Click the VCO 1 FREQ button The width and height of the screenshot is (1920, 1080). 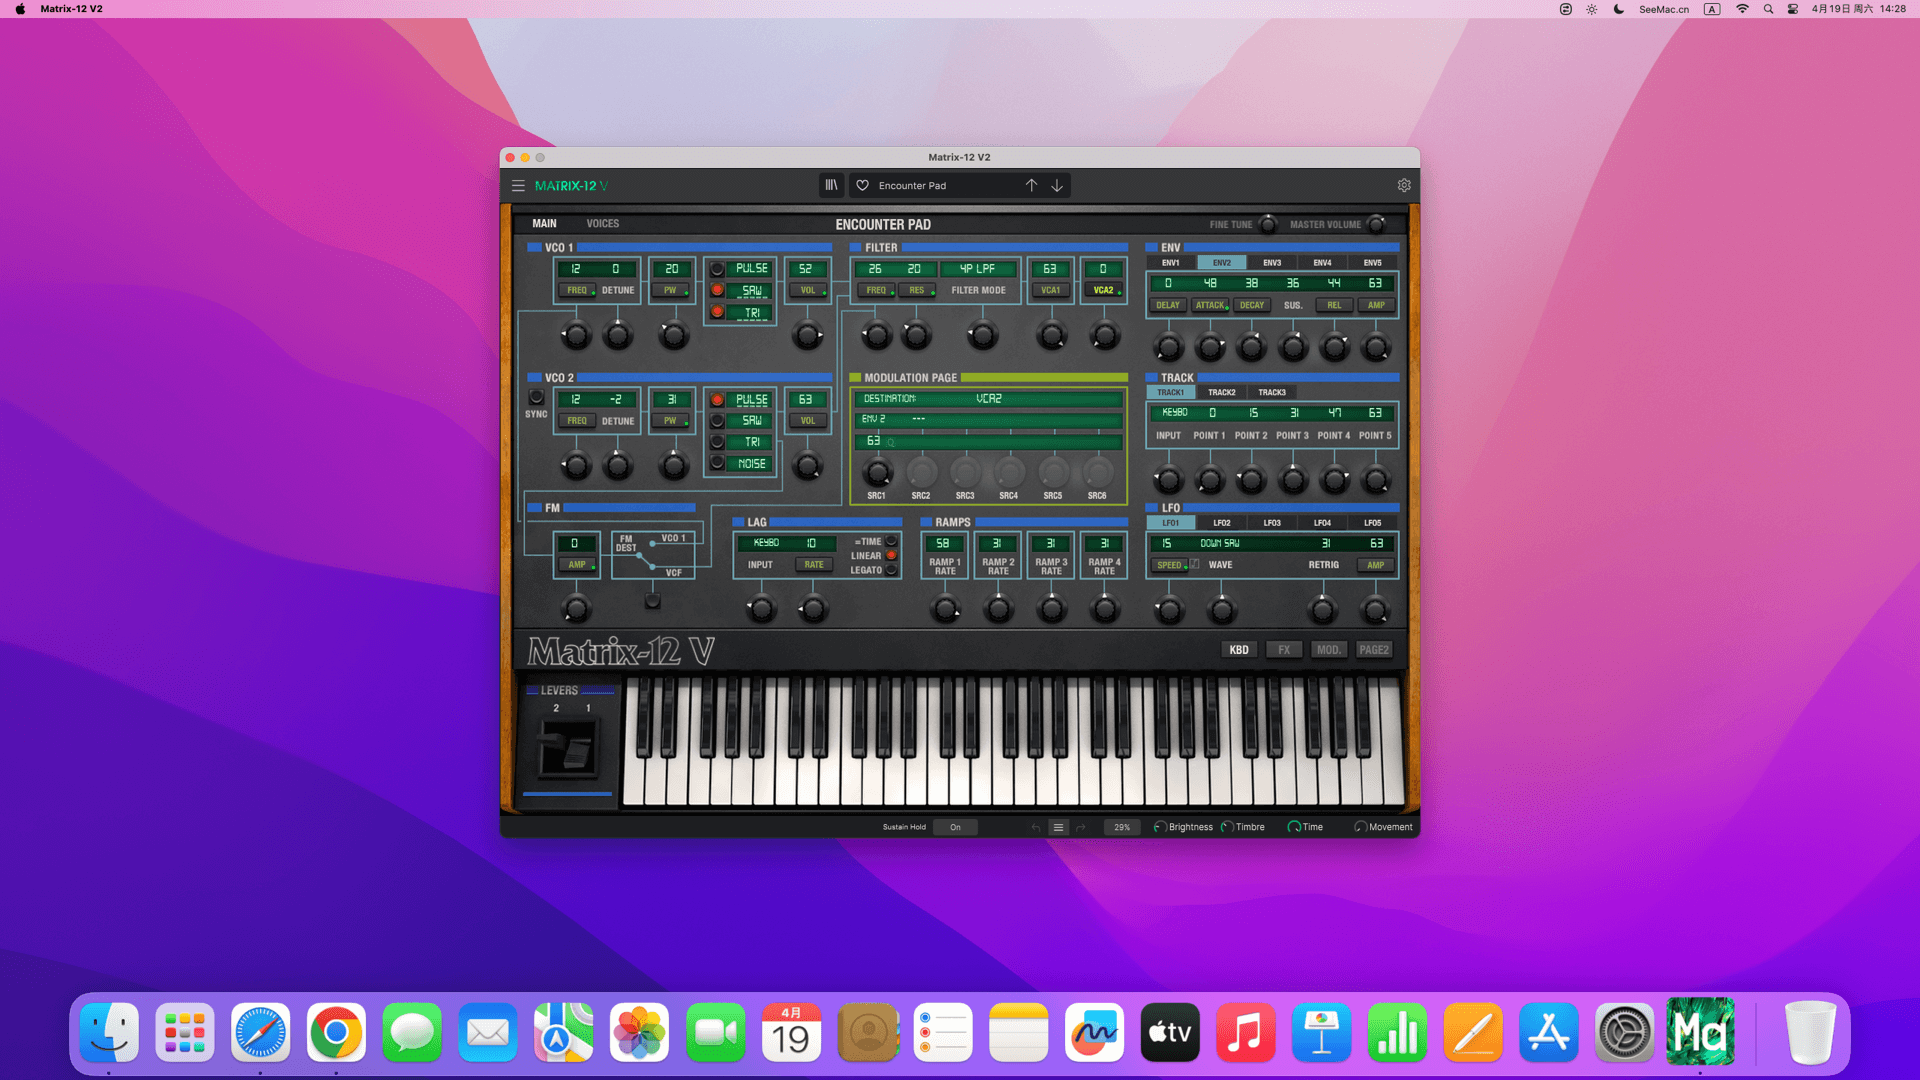(577, 291)
